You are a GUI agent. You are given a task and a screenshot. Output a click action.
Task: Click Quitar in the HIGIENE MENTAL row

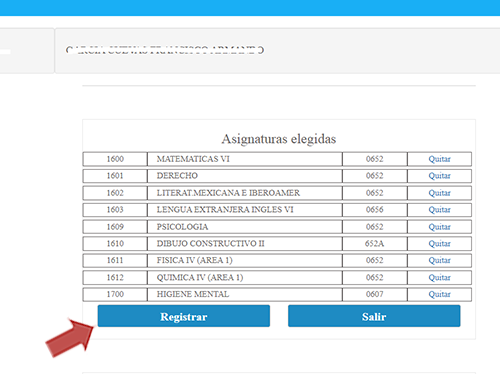coord(439,294)
